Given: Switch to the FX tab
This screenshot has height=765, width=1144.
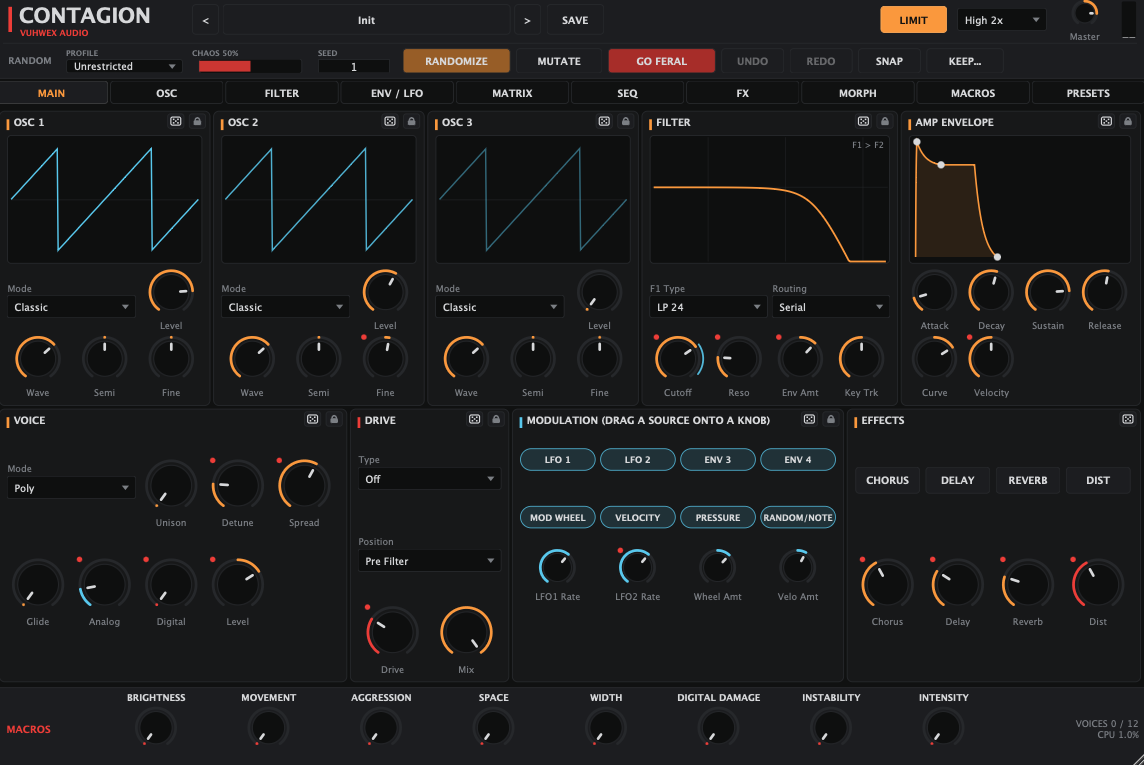Looking at the screenshot, I should click(x=743, y=93).
